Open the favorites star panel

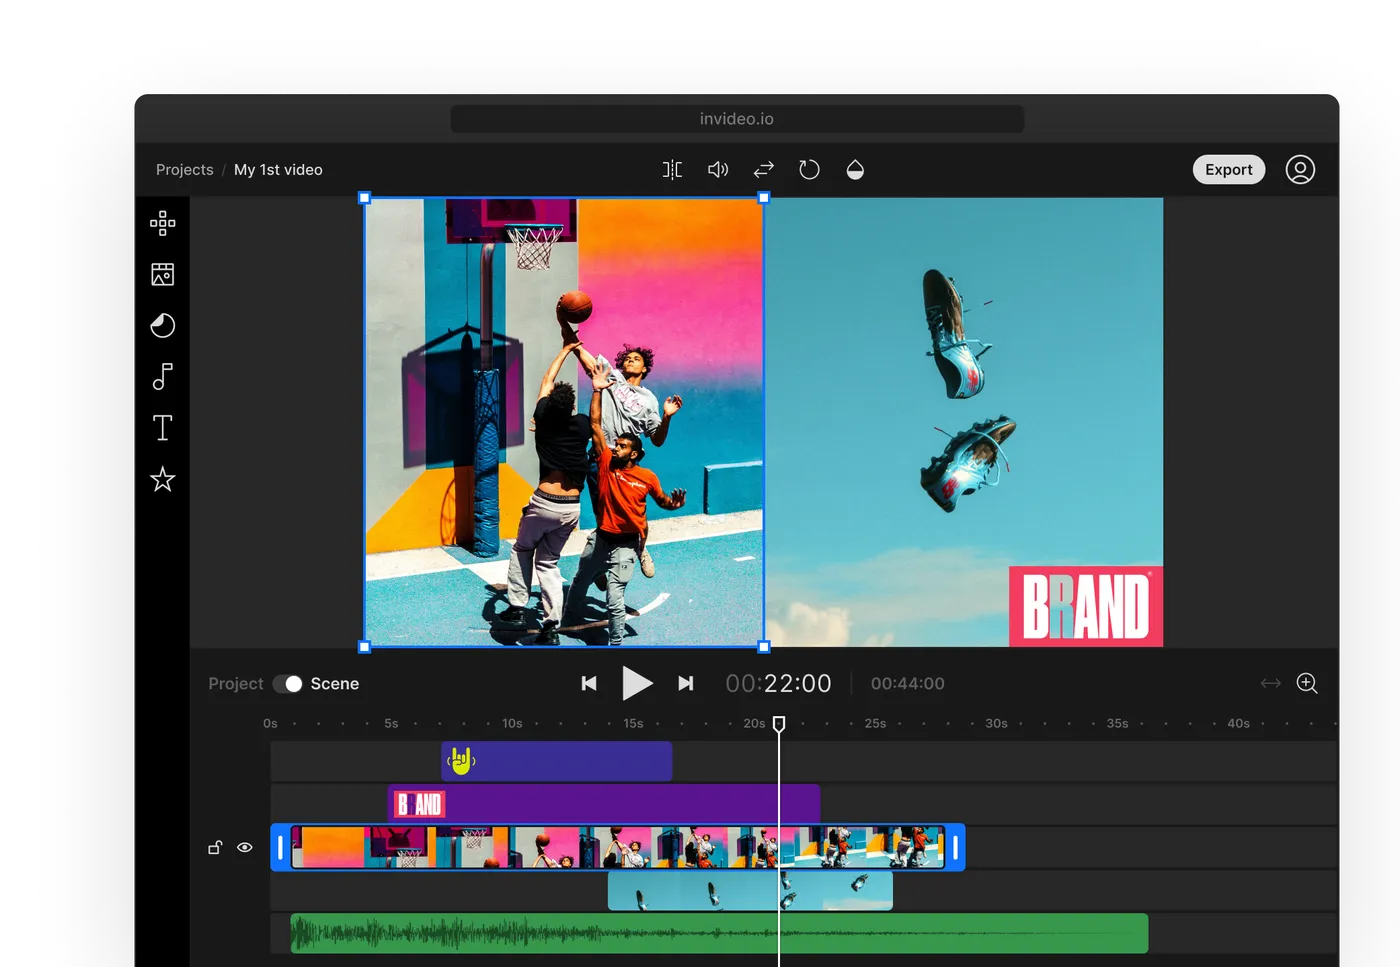162,480
